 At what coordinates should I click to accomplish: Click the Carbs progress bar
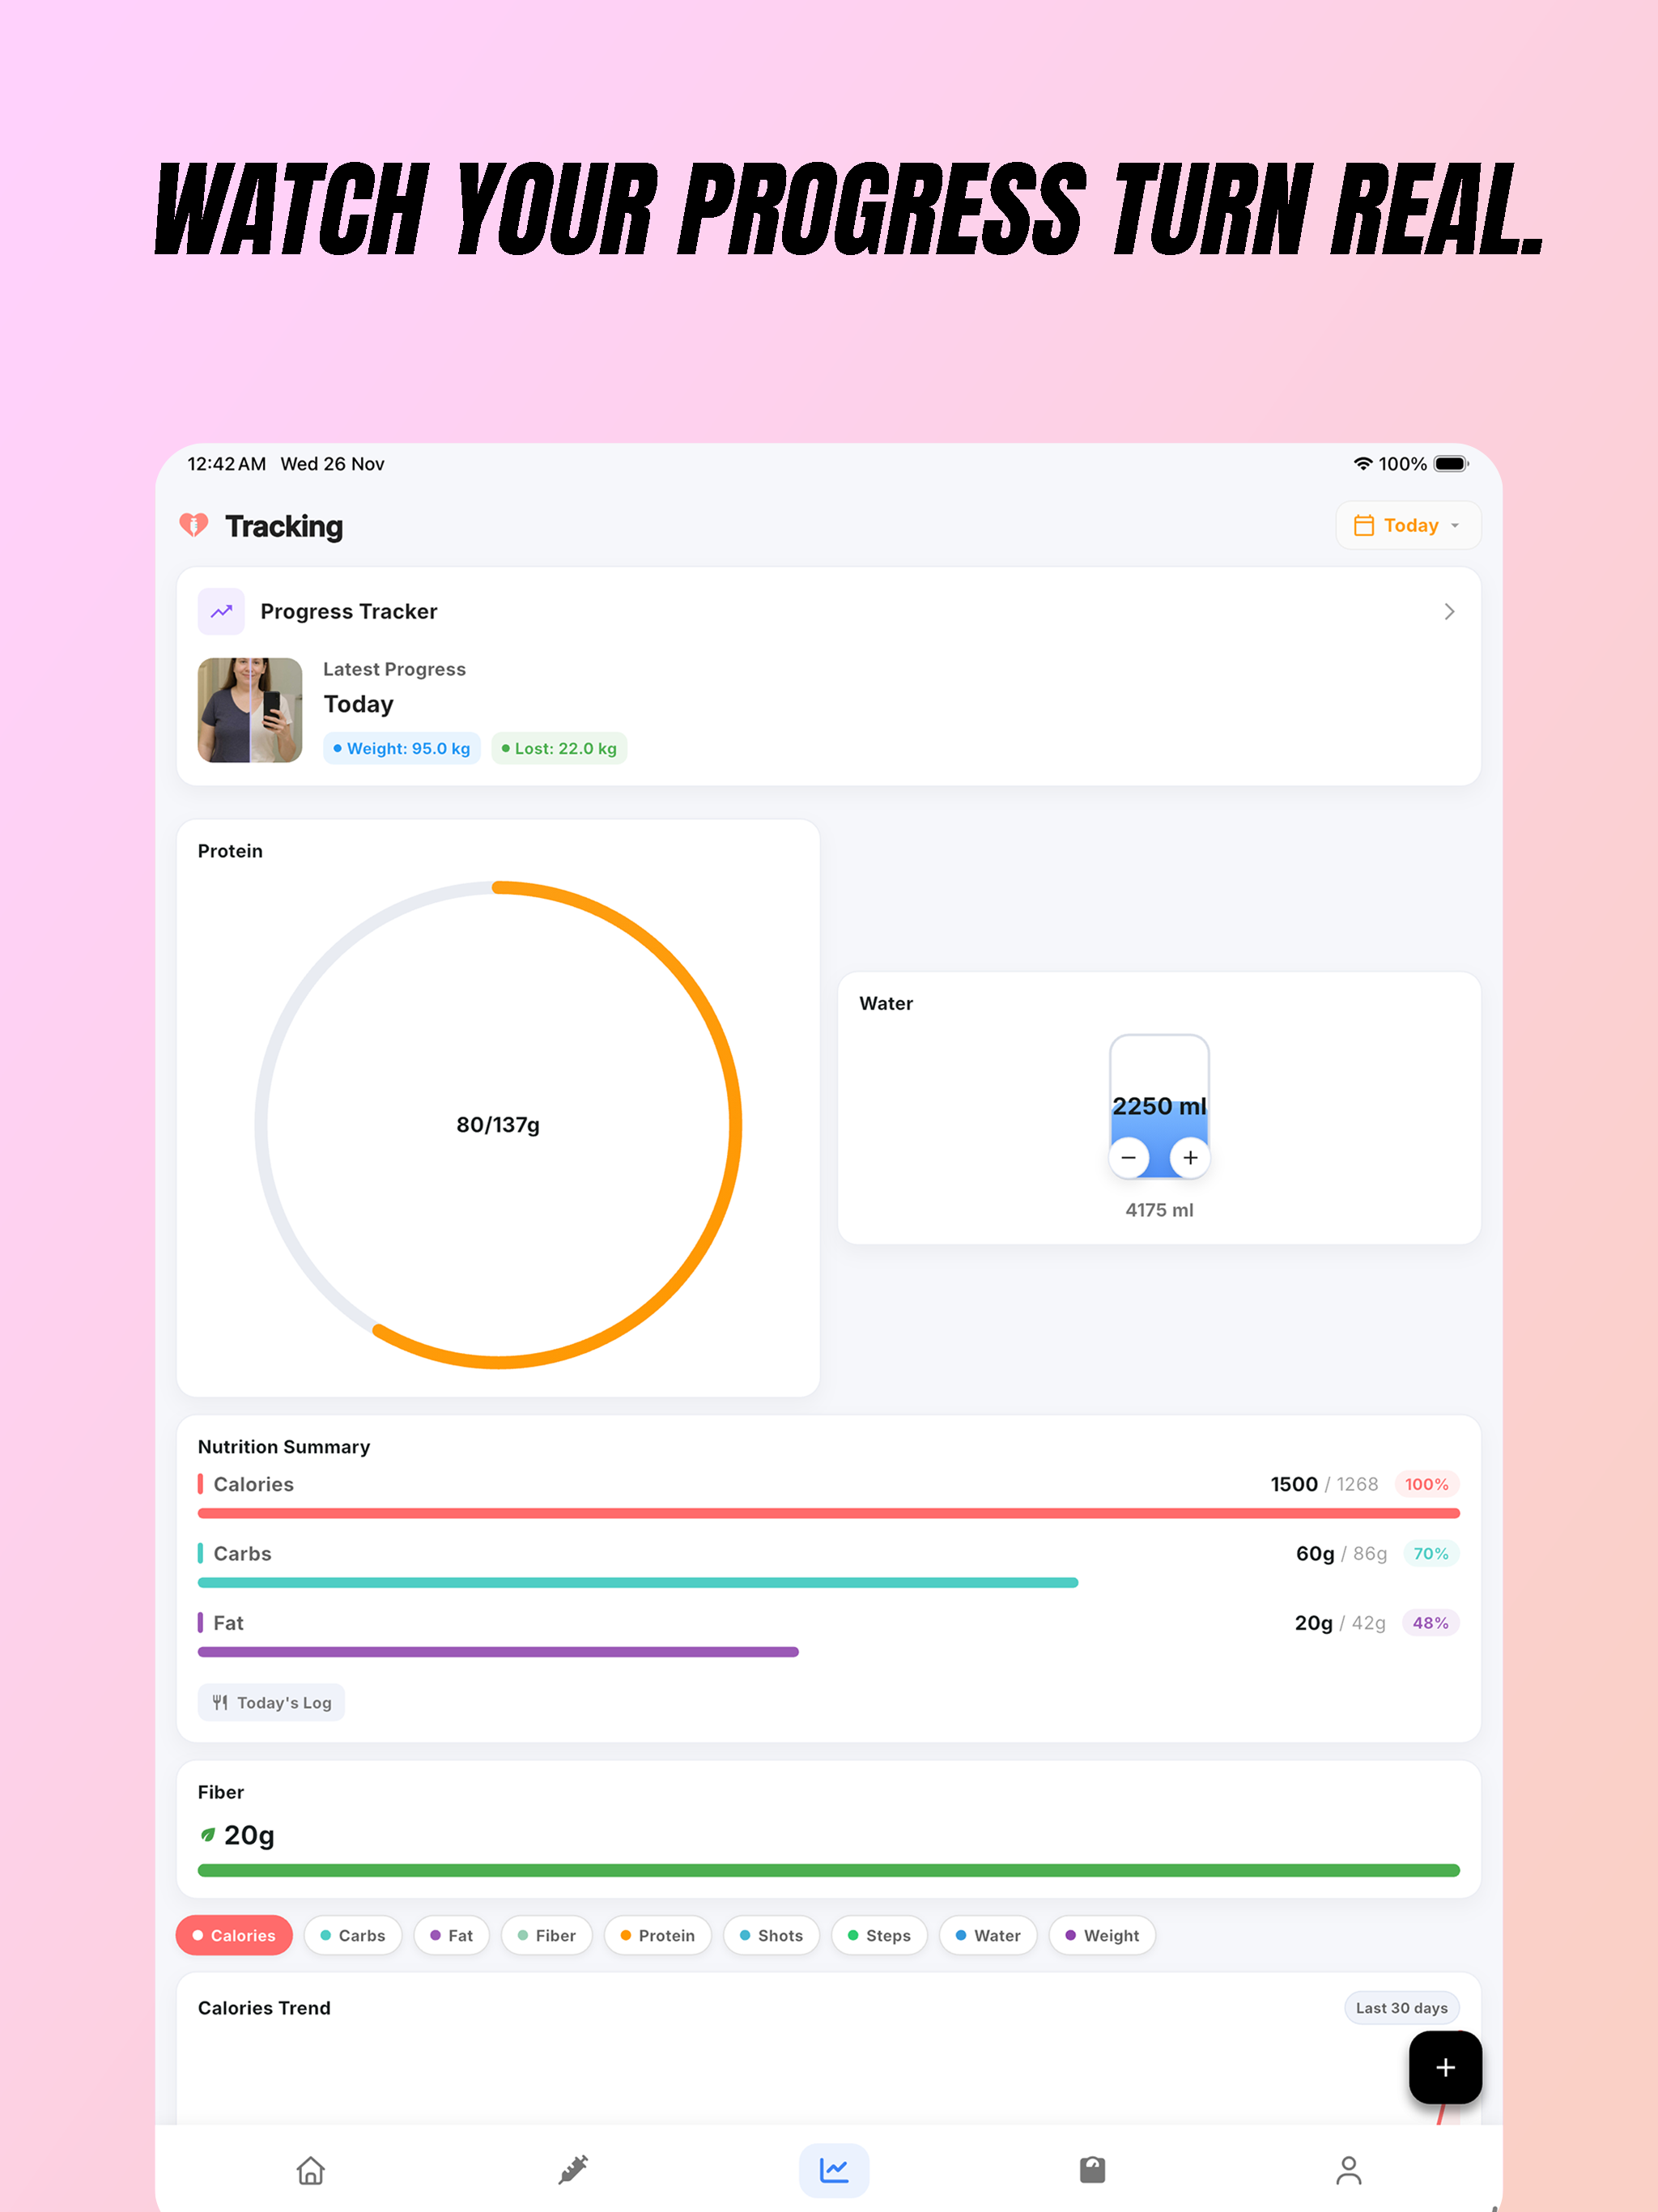[638, 1582]
